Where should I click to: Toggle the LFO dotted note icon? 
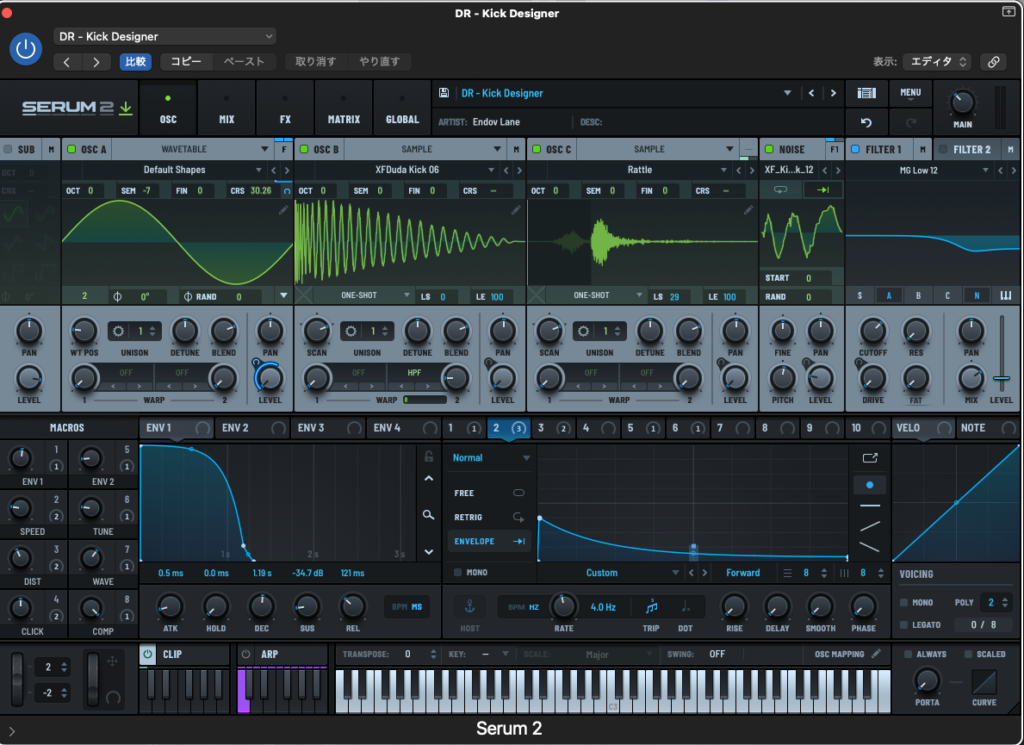coord(685,607)
